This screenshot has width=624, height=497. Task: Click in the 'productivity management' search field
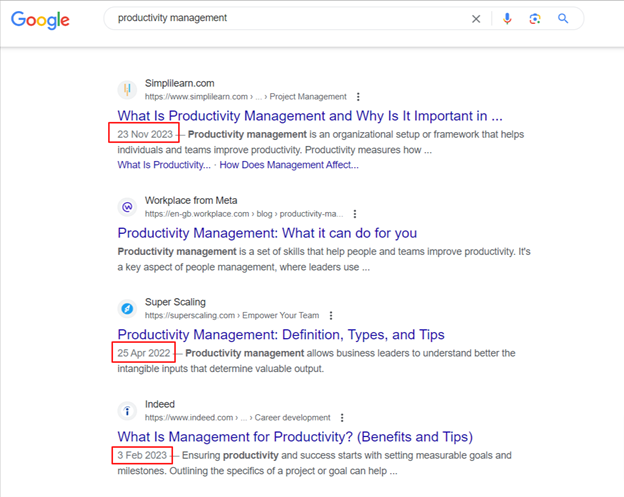click(x=291, y=18)
